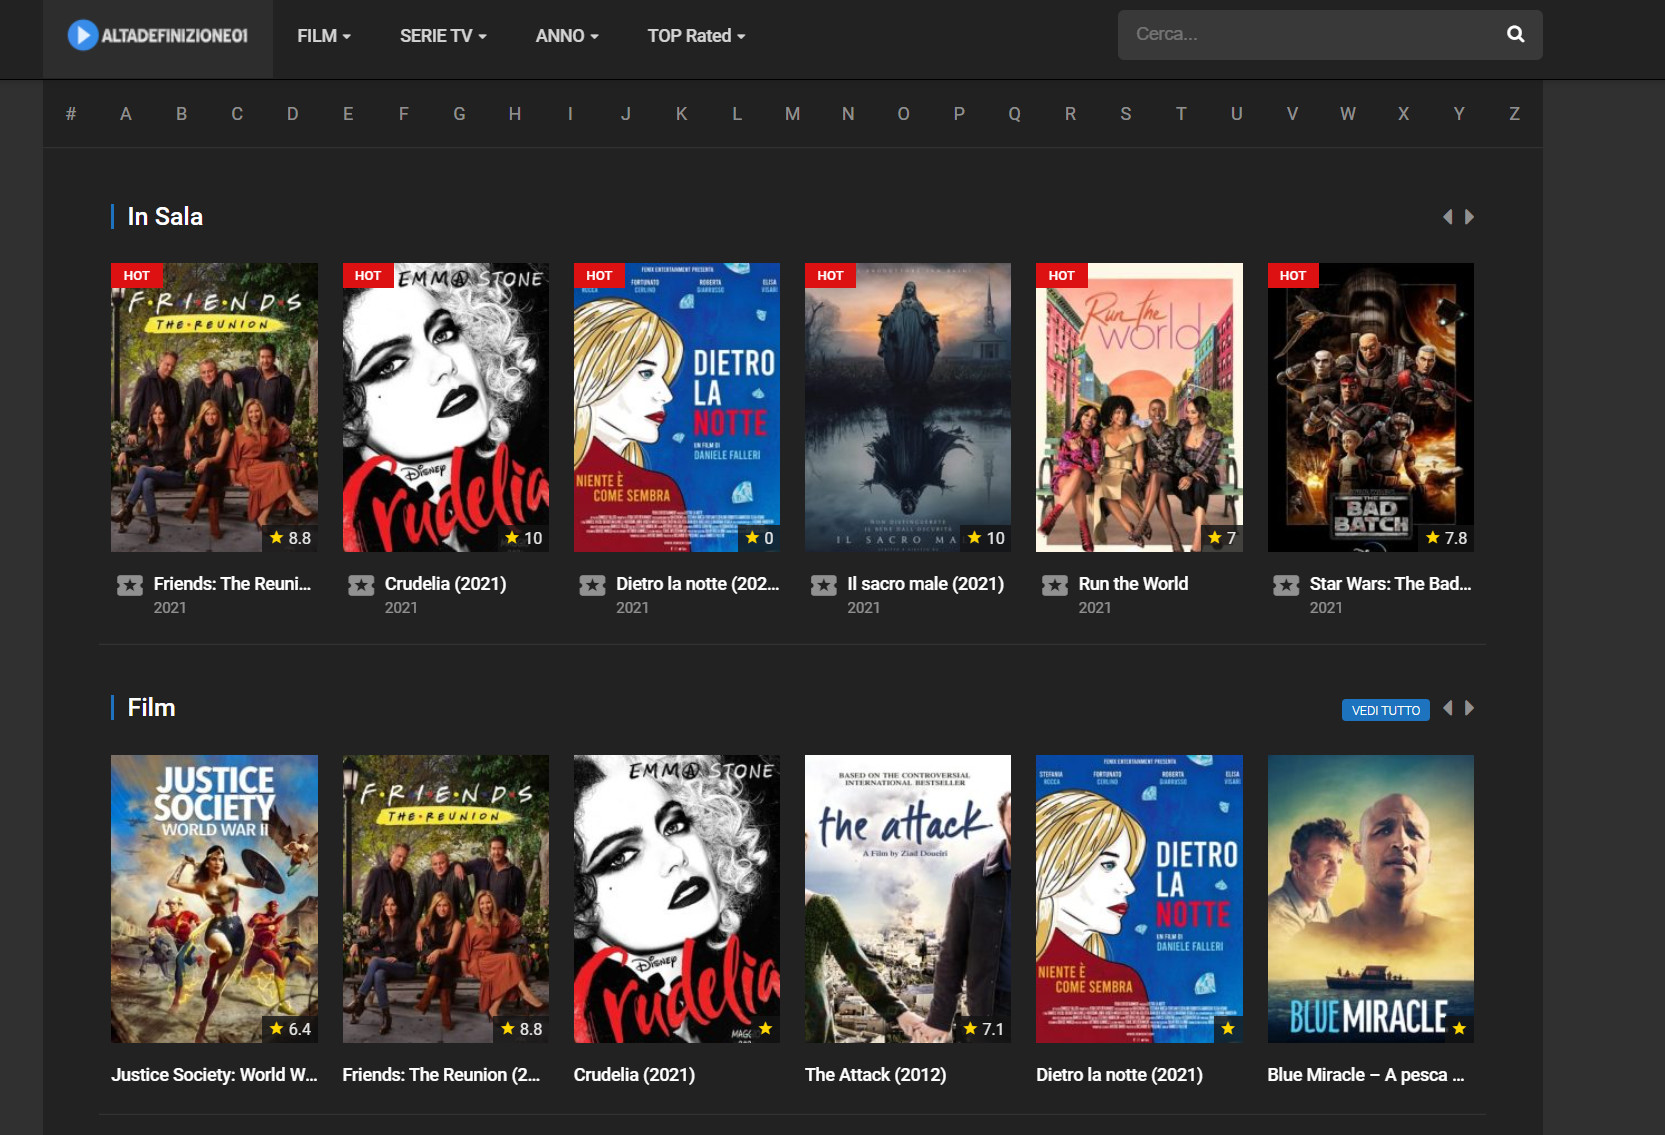The width and height of the screenshot is (1665, 1135).
Task: Filter titles by letter A
Action: [x=126, y=114]
